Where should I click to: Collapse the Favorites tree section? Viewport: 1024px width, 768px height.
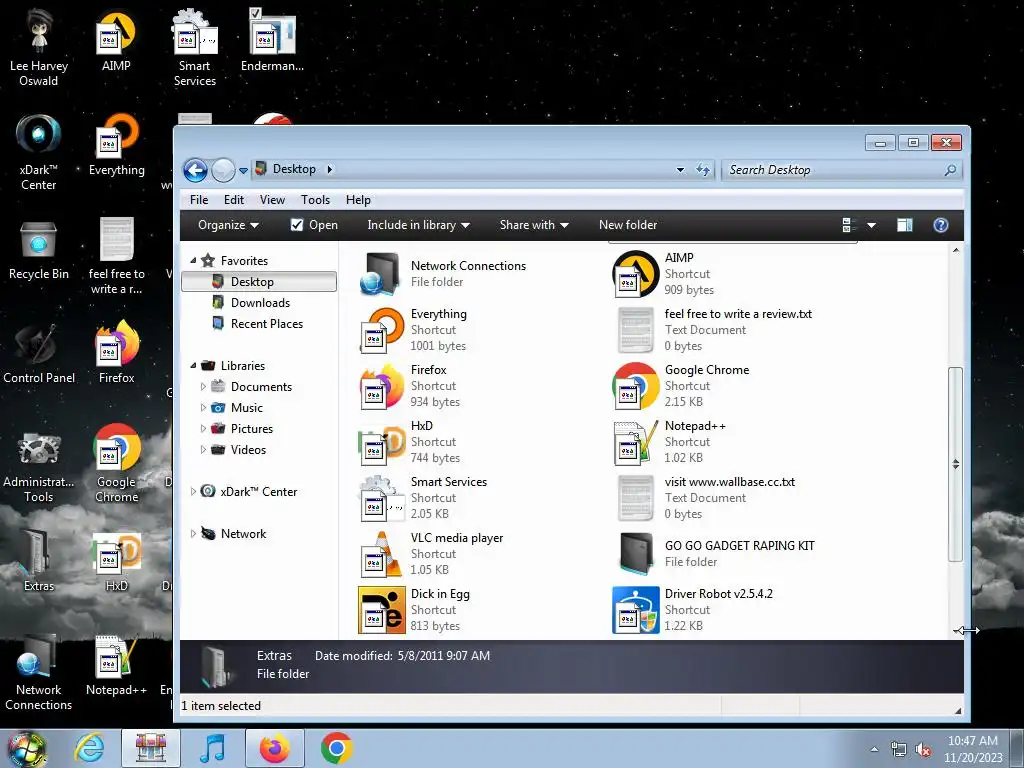(193, 261)
